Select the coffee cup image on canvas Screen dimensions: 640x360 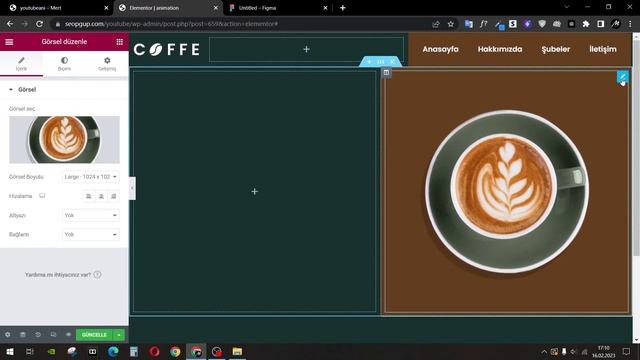pos(507,191)
